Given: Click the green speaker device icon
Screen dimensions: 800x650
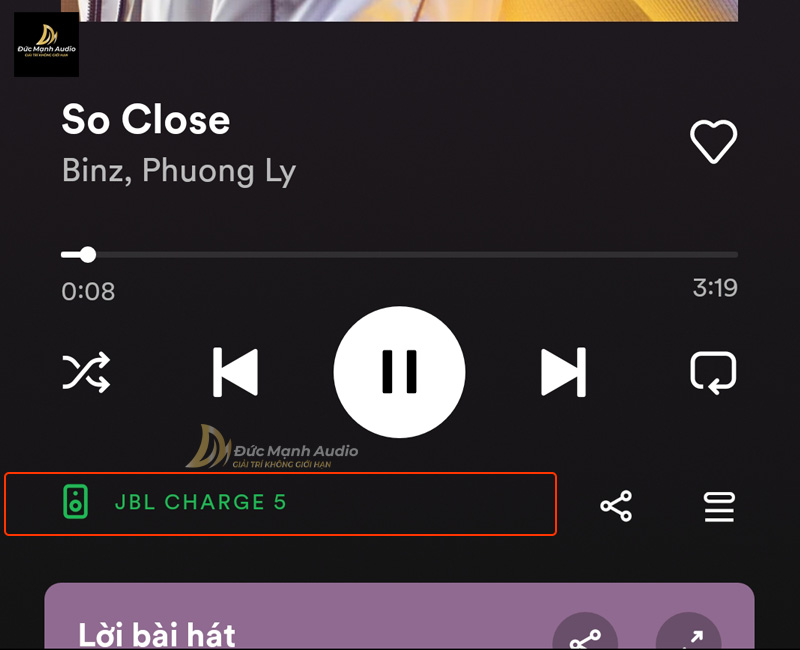Looking at the screenshot, I should pyautogui.click(x=76, y=502).
